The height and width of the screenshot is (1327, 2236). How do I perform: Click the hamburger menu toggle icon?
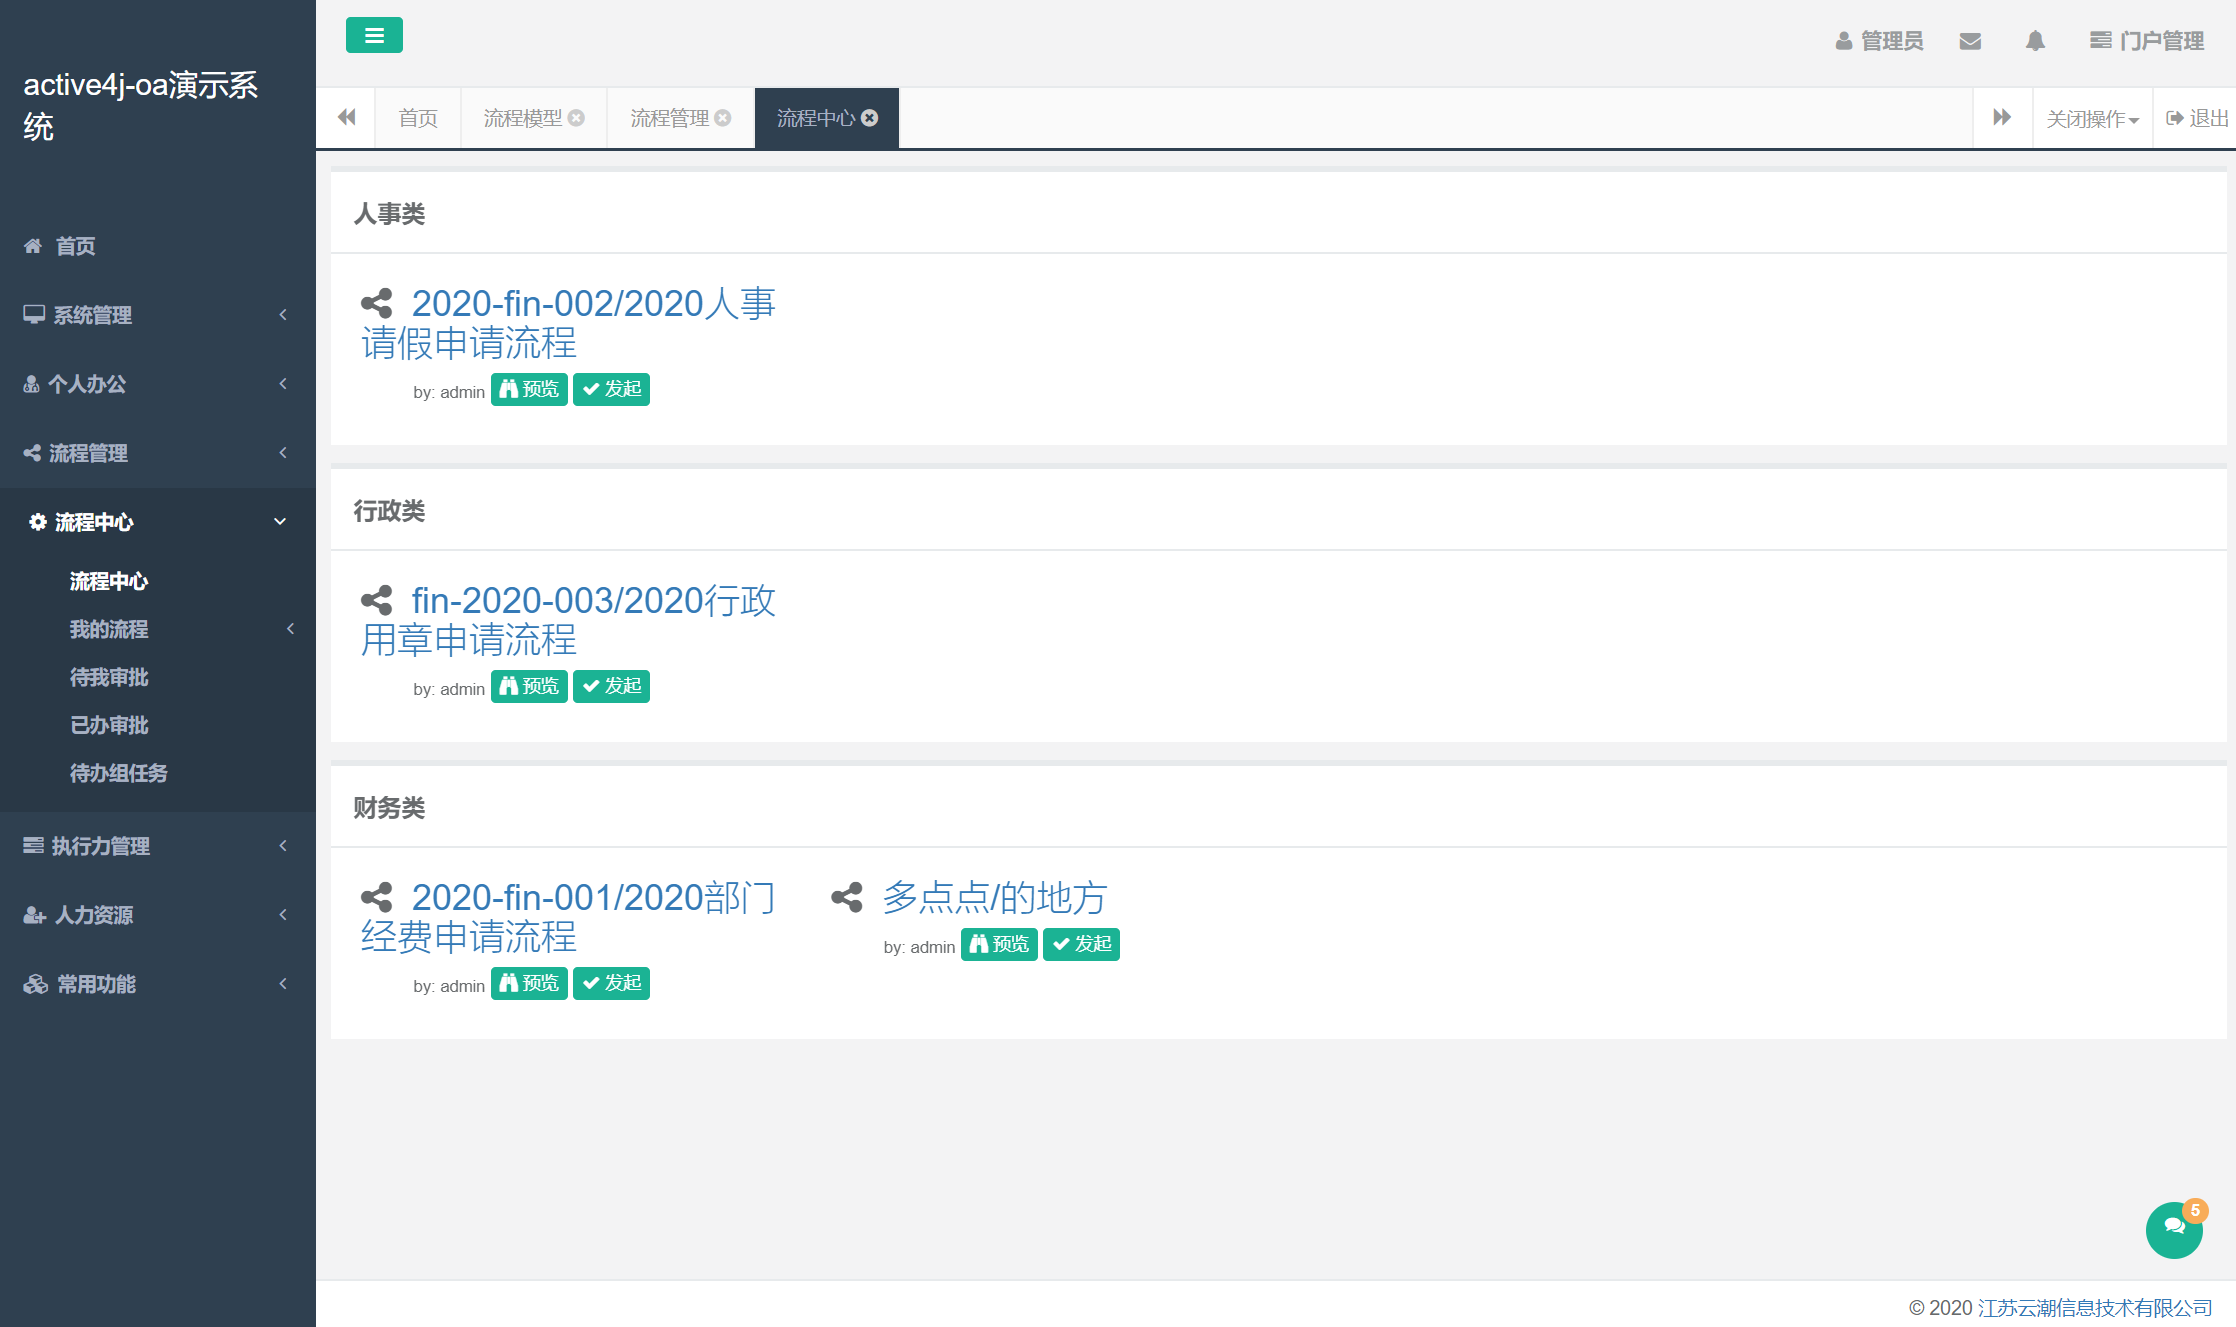pyautogui.click(x=374, y=35)
